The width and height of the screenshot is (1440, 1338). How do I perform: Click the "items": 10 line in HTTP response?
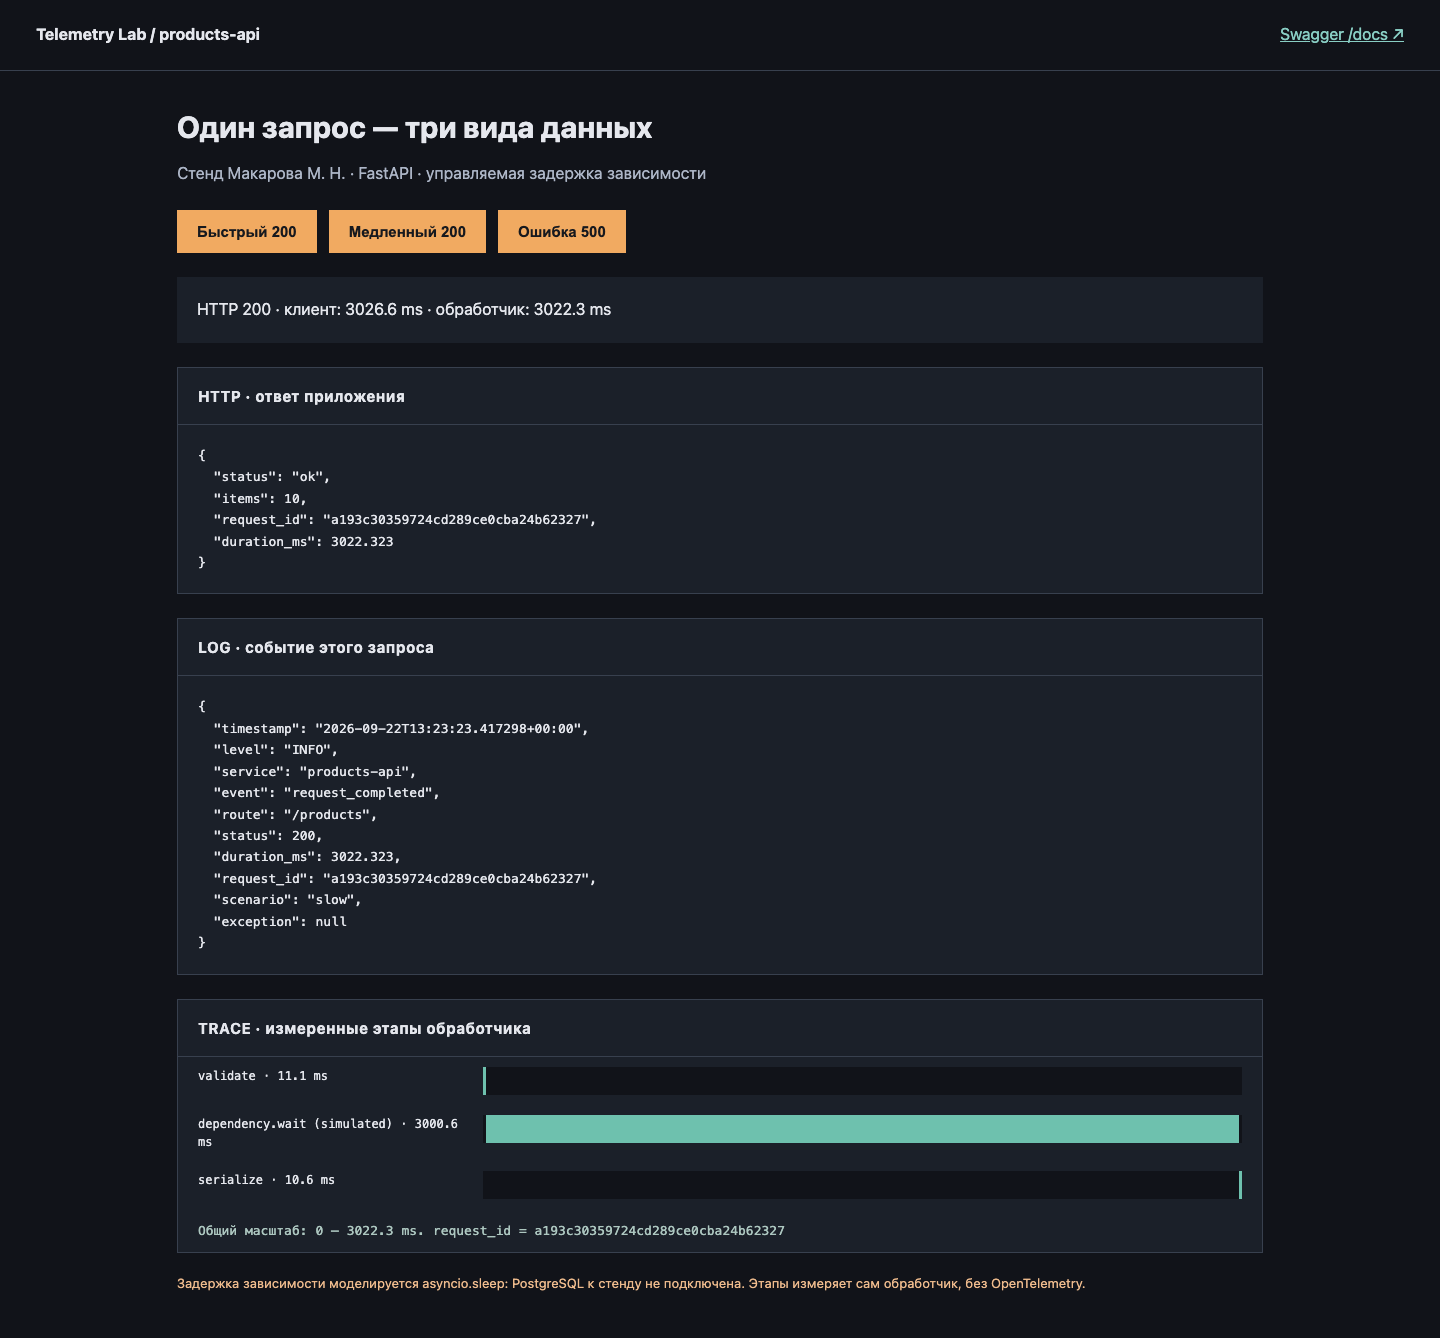pyautogui.click(x=260, y=499)
